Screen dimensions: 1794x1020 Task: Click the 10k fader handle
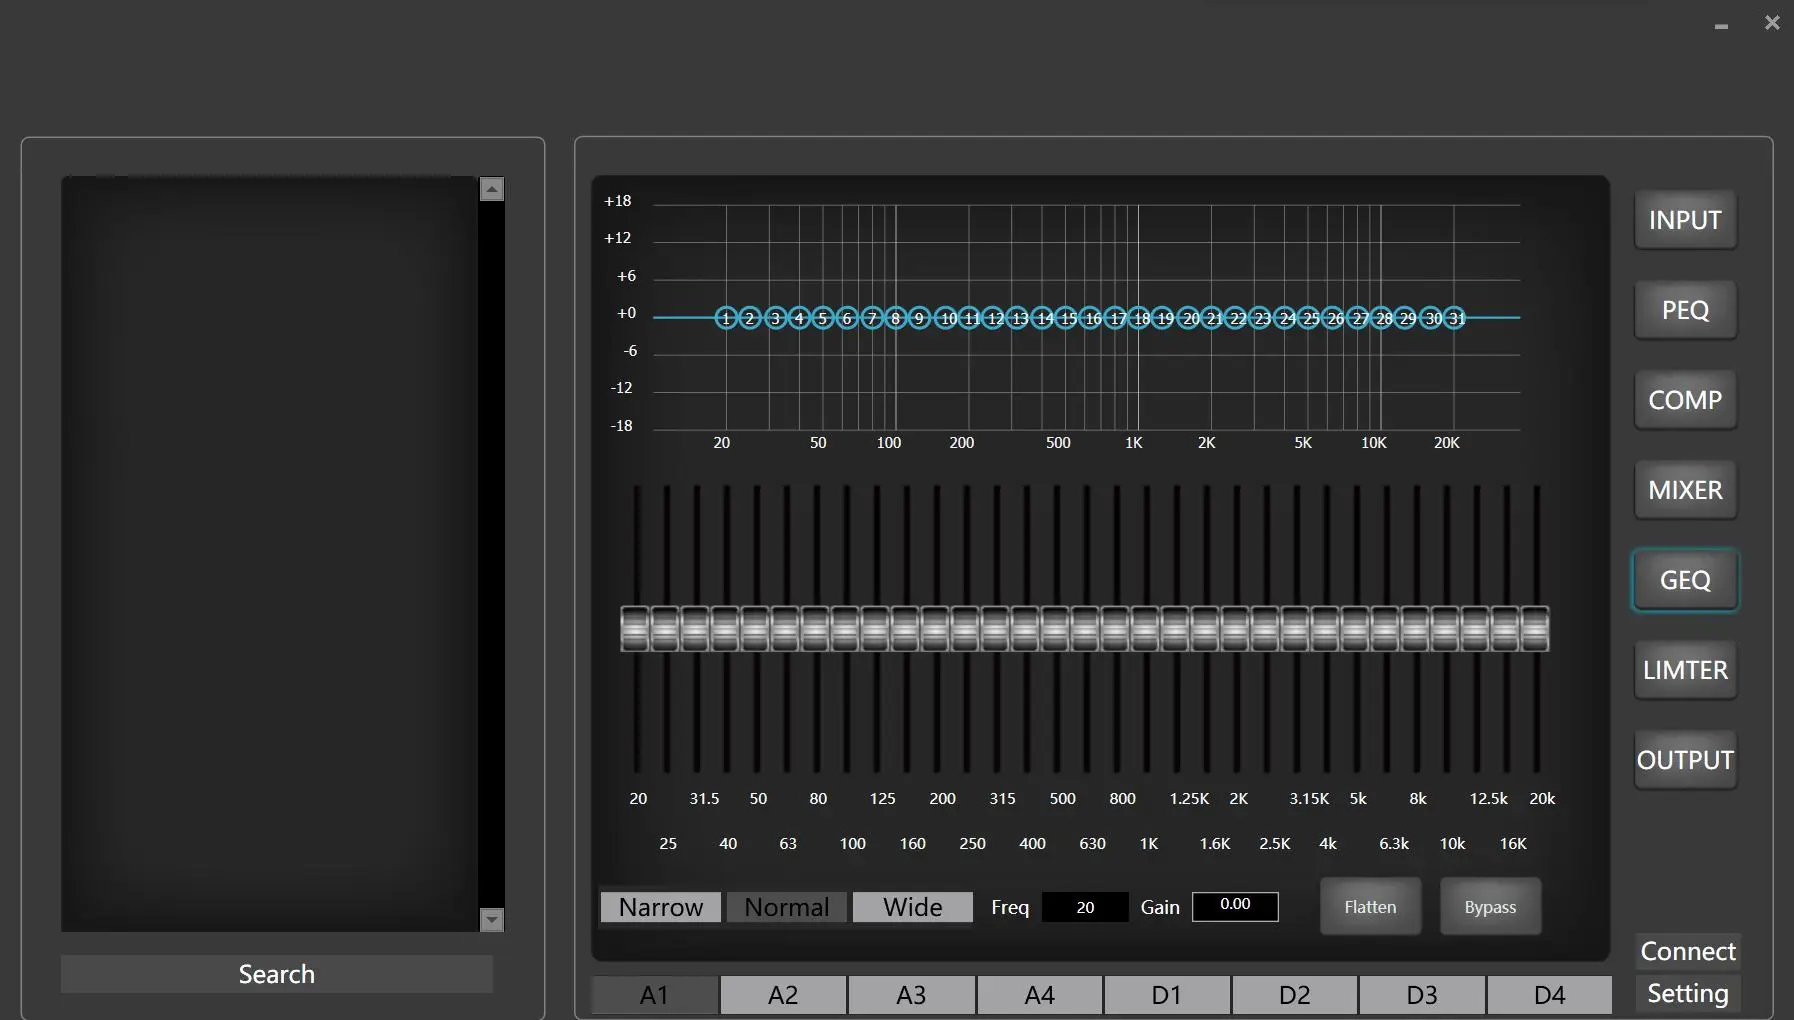[1445, 629]
